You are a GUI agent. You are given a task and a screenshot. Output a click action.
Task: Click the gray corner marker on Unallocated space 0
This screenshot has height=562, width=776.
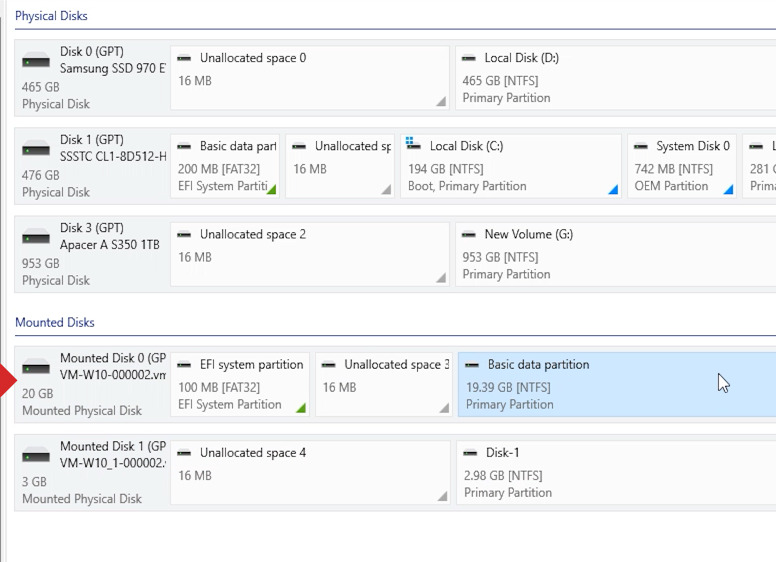click(441, 101)
